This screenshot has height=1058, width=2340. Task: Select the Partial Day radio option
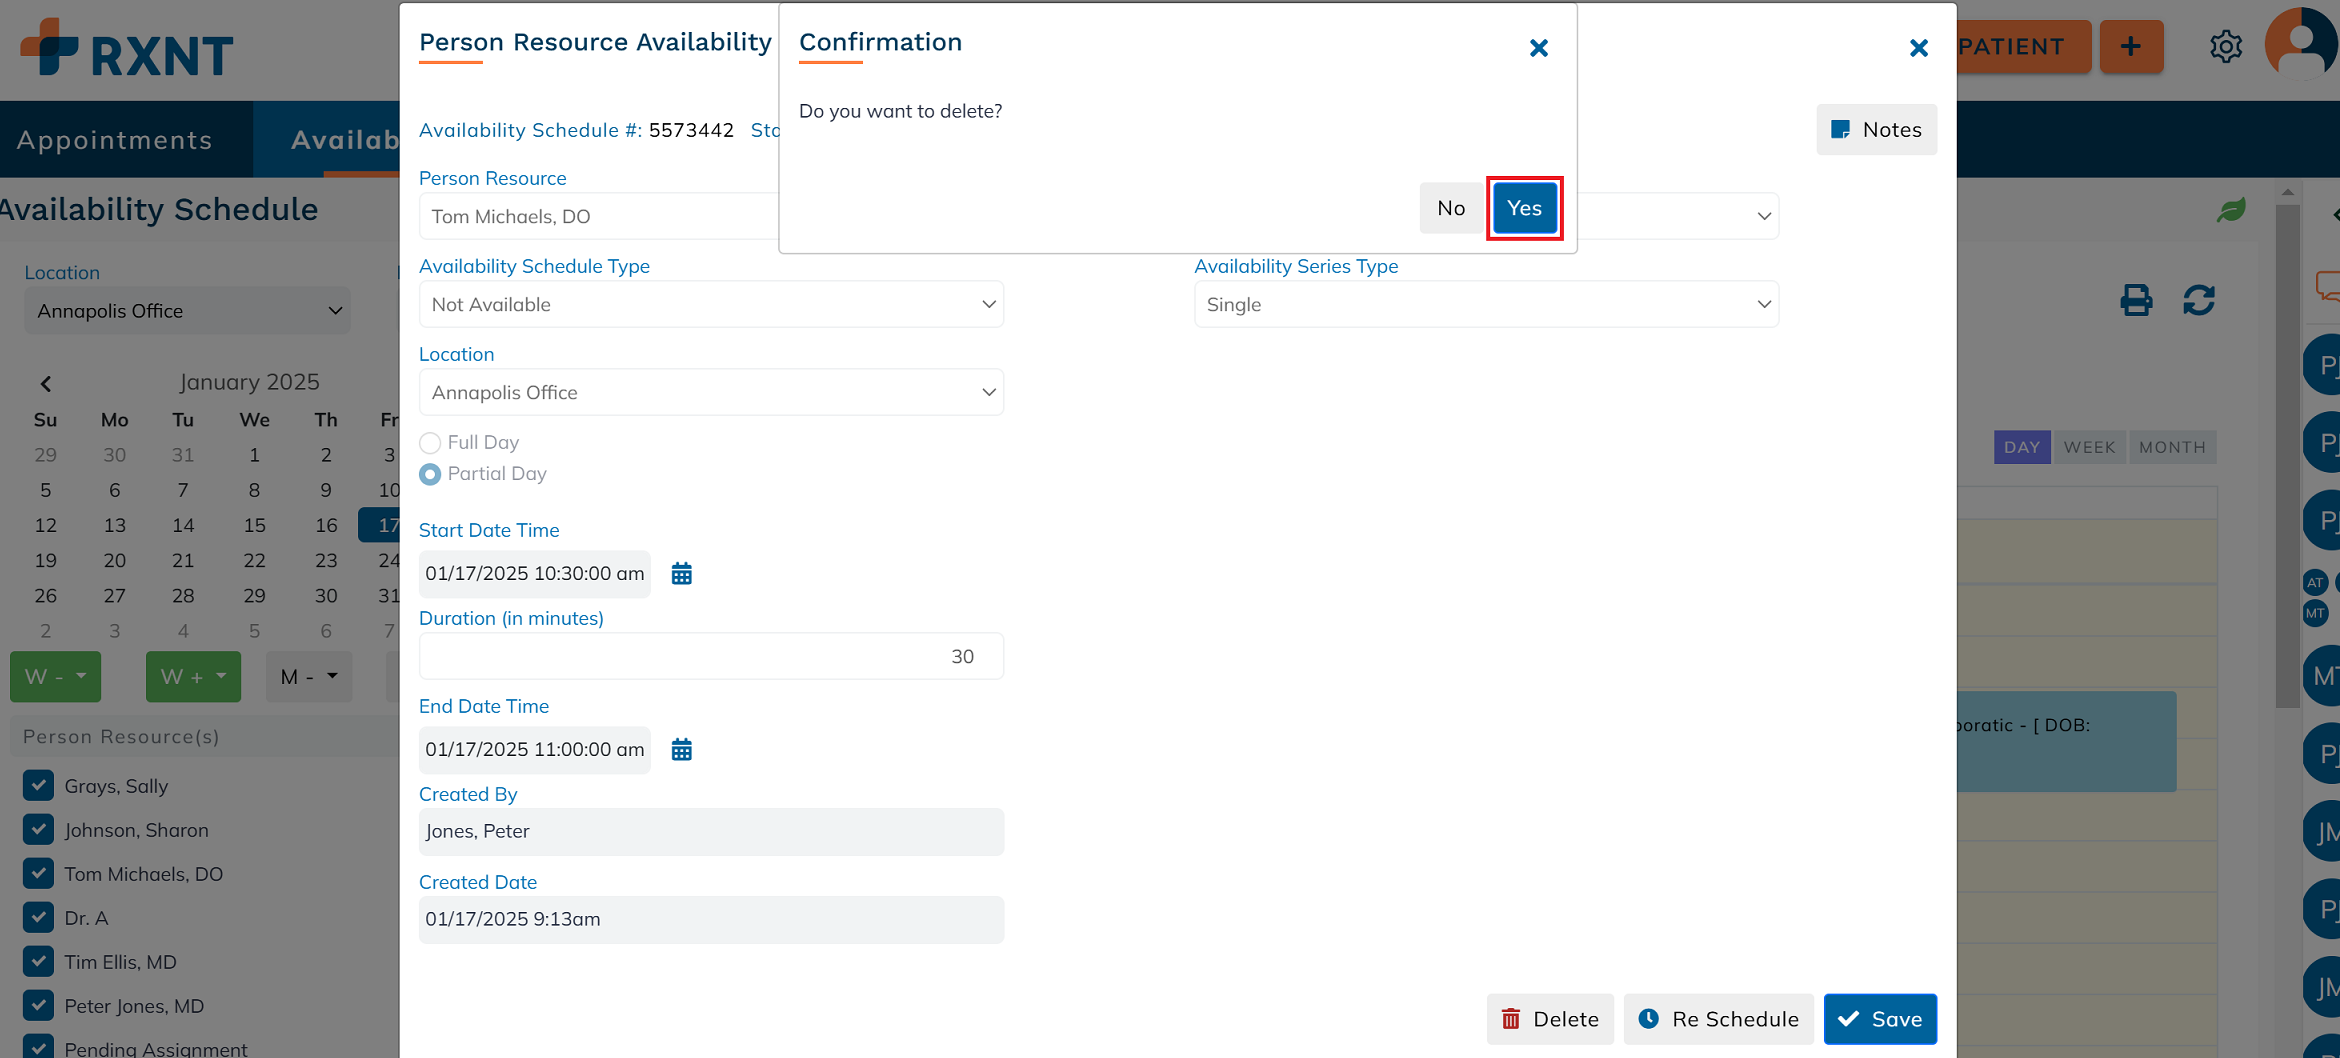pos(430,475)
